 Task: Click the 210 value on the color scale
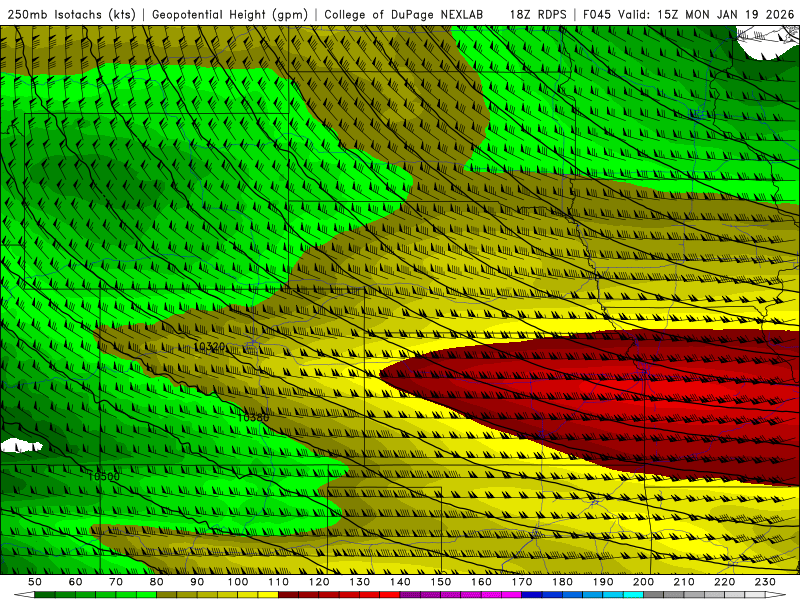684,582
